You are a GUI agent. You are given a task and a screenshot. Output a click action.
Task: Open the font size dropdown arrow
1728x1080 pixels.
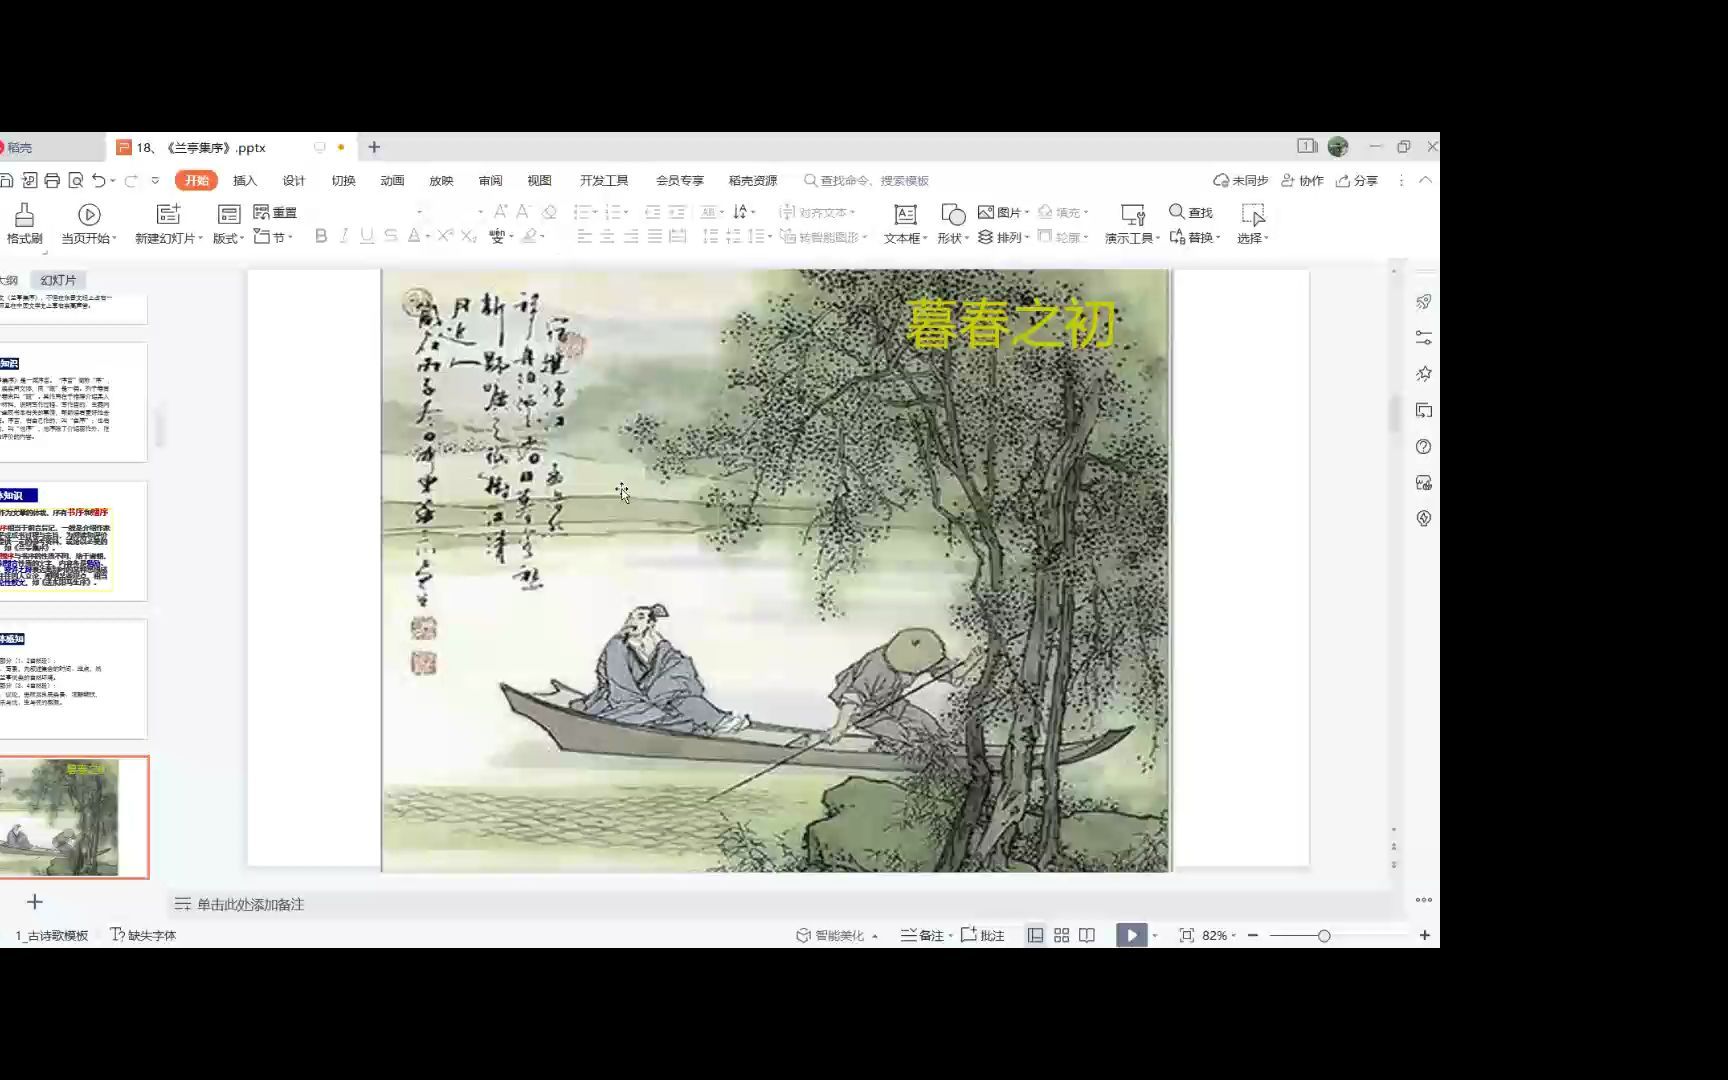[x=480, y=212]
